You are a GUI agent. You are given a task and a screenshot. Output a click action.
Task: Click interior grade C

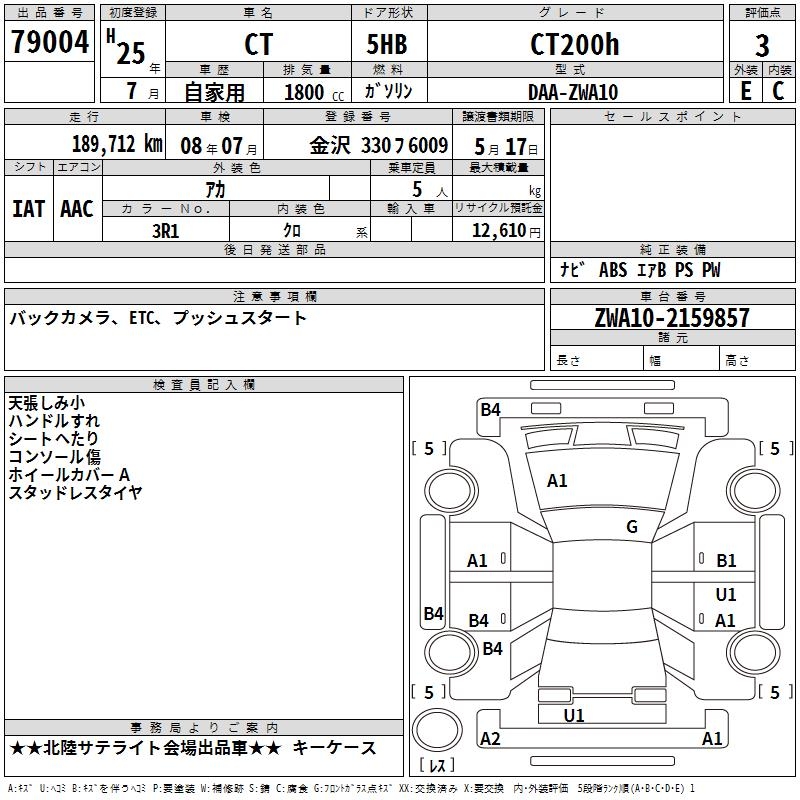coord(778,91)
